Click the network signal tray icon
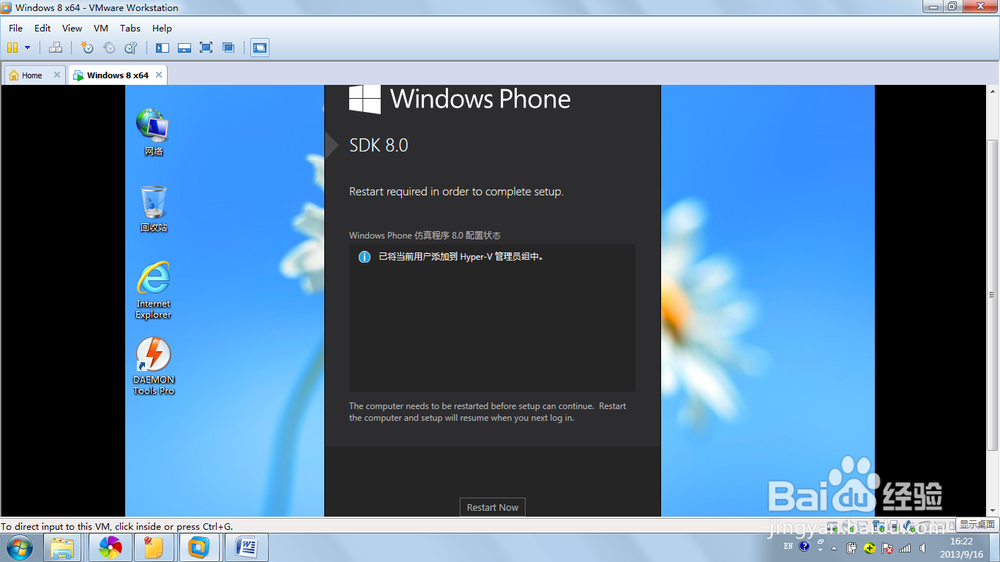 tap(905, 548)
